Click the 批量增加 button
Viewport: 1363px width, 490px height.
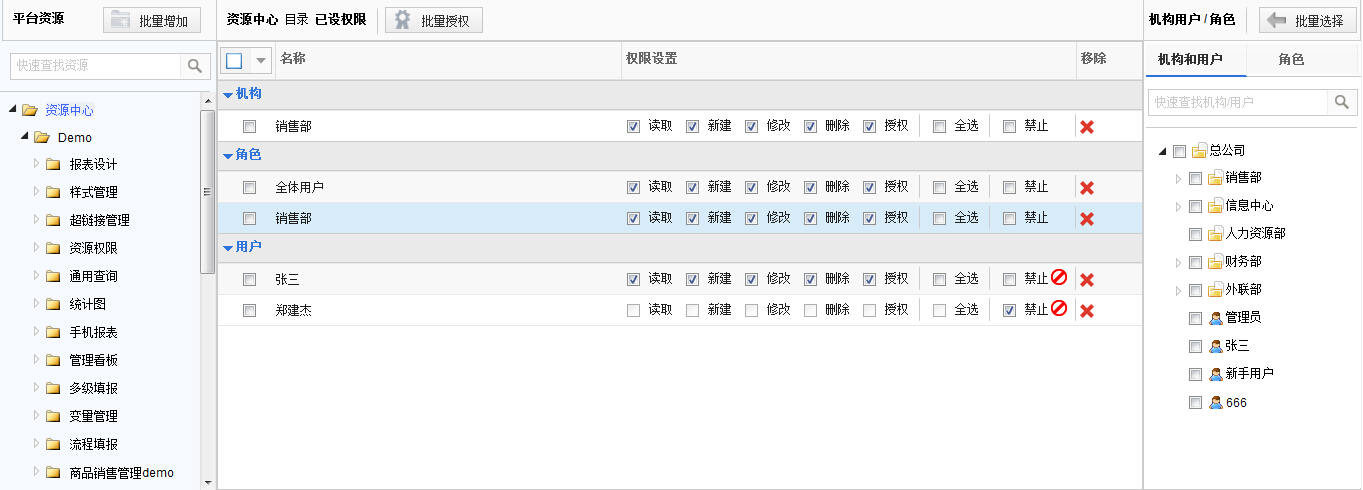click(152, 20)
